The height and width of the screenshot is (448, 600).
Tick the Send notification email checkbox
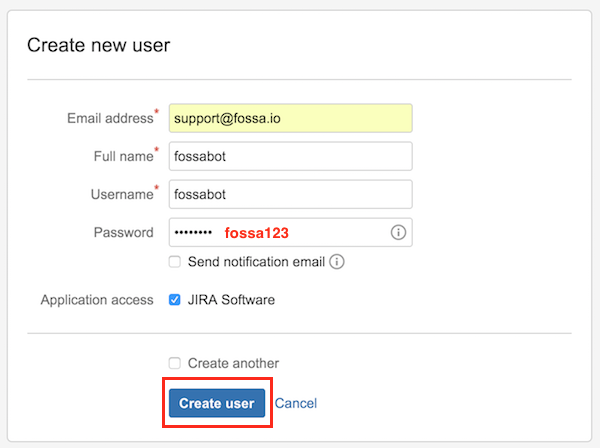[175, 262]
